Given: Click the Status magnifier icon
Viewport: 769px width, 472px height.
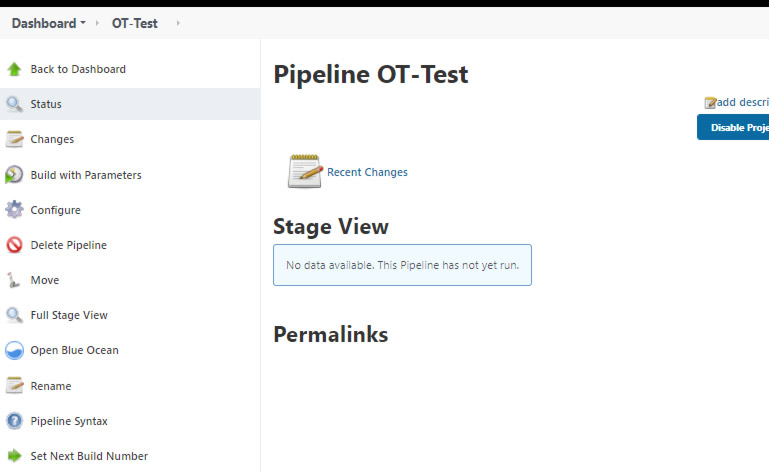Looking at the screenshot, I should 14,104.
